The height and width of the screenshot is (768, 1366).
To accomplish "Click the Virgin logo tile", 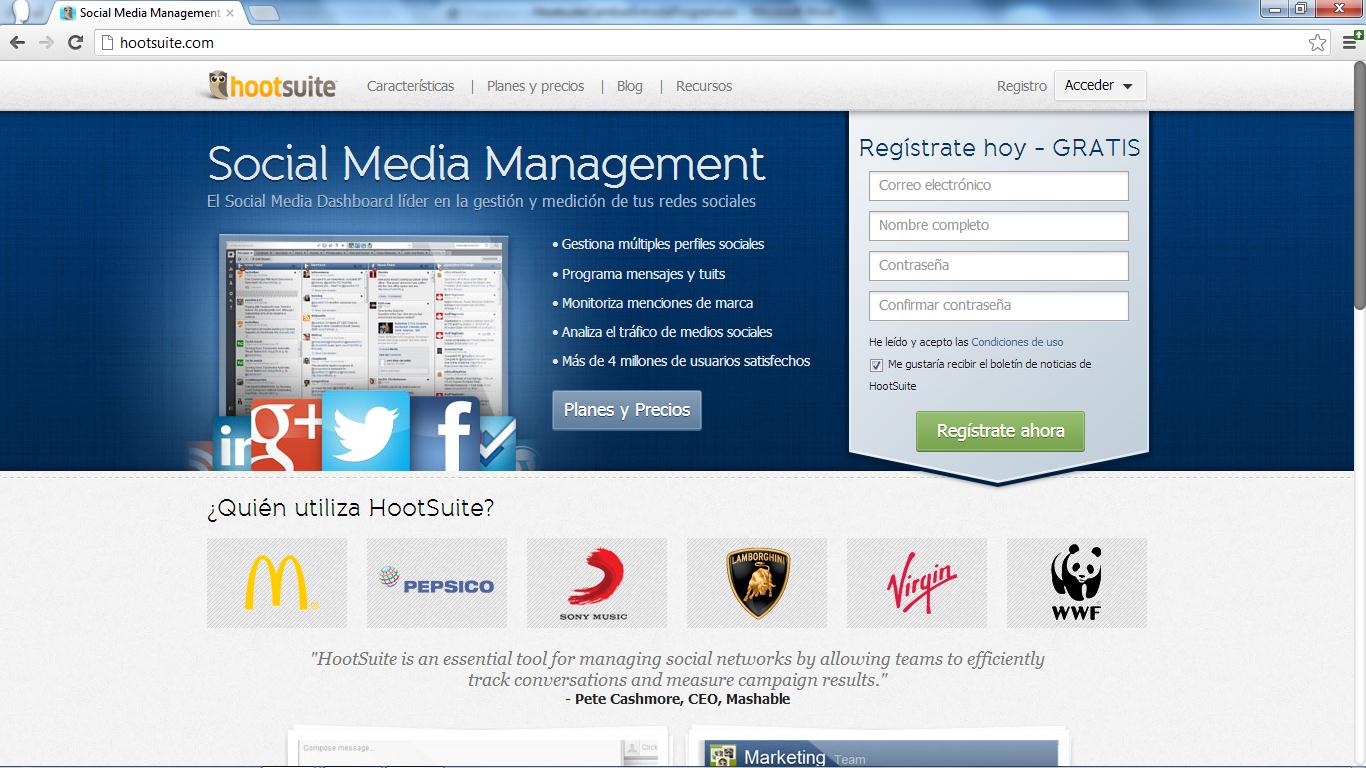I will [917, 583].
